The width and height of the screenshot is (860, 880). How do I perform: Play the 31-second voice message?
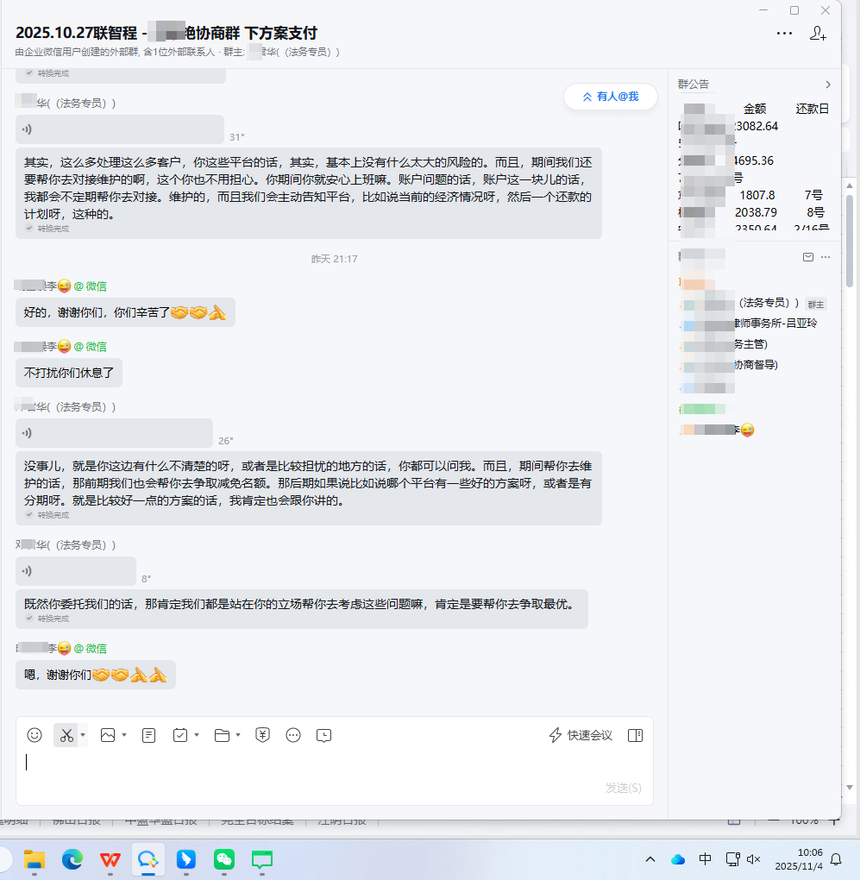[x=120, y=129]
